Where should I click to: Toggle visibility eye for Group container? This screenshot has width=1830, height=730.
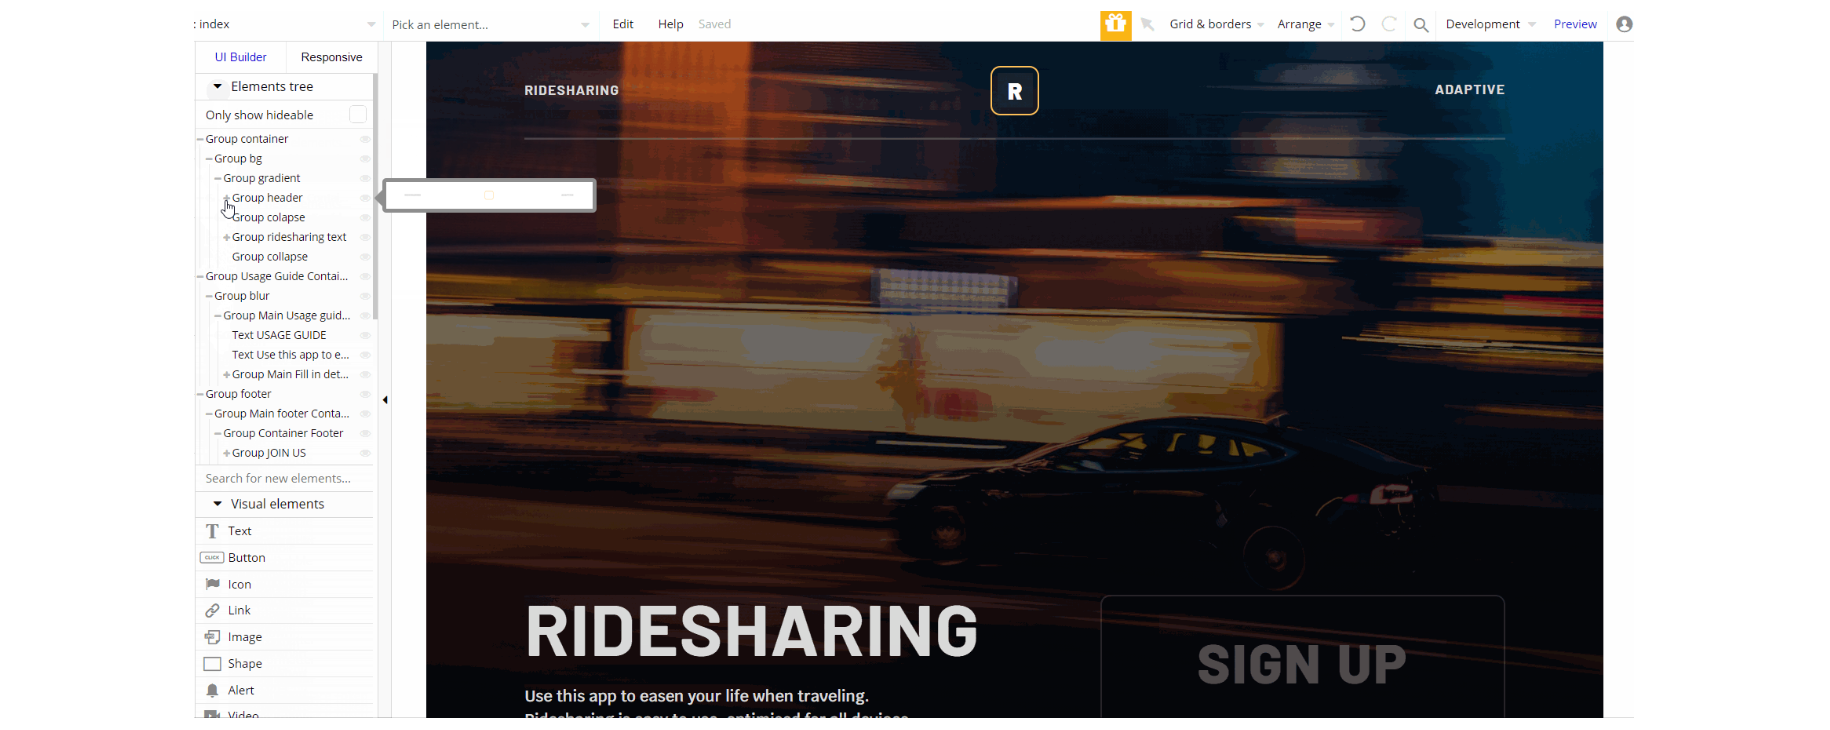point(365,139)
